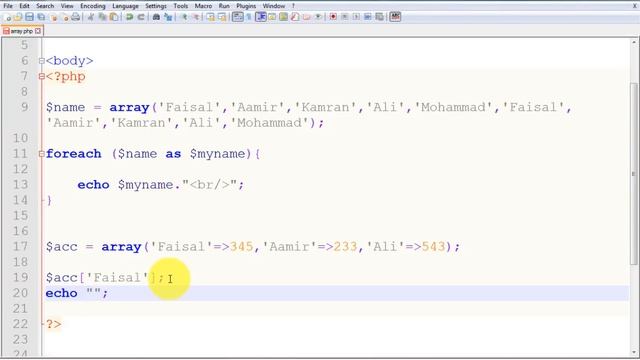Open the Function List panel icon
The width and height of the screenshot is (640, 360).
(295, 17)
